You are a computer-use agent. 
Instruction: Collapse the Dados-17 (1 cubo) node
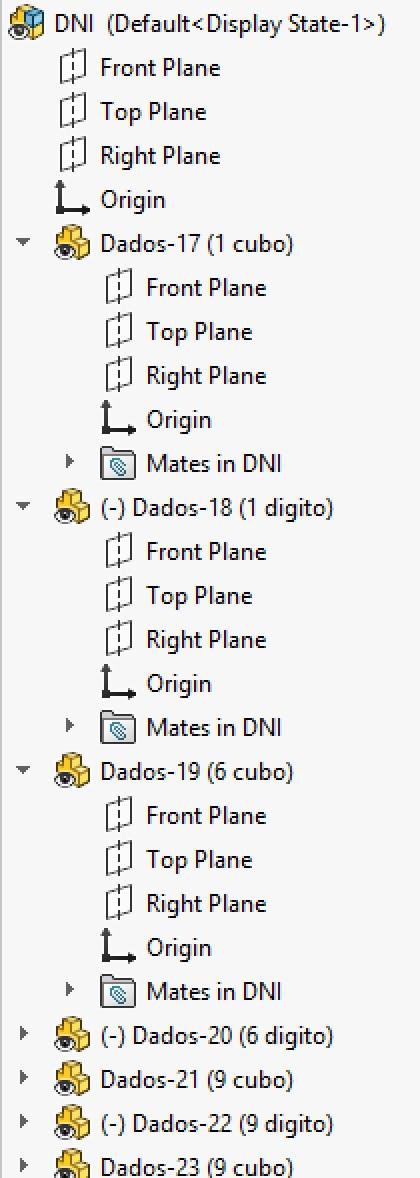point(24,243)
